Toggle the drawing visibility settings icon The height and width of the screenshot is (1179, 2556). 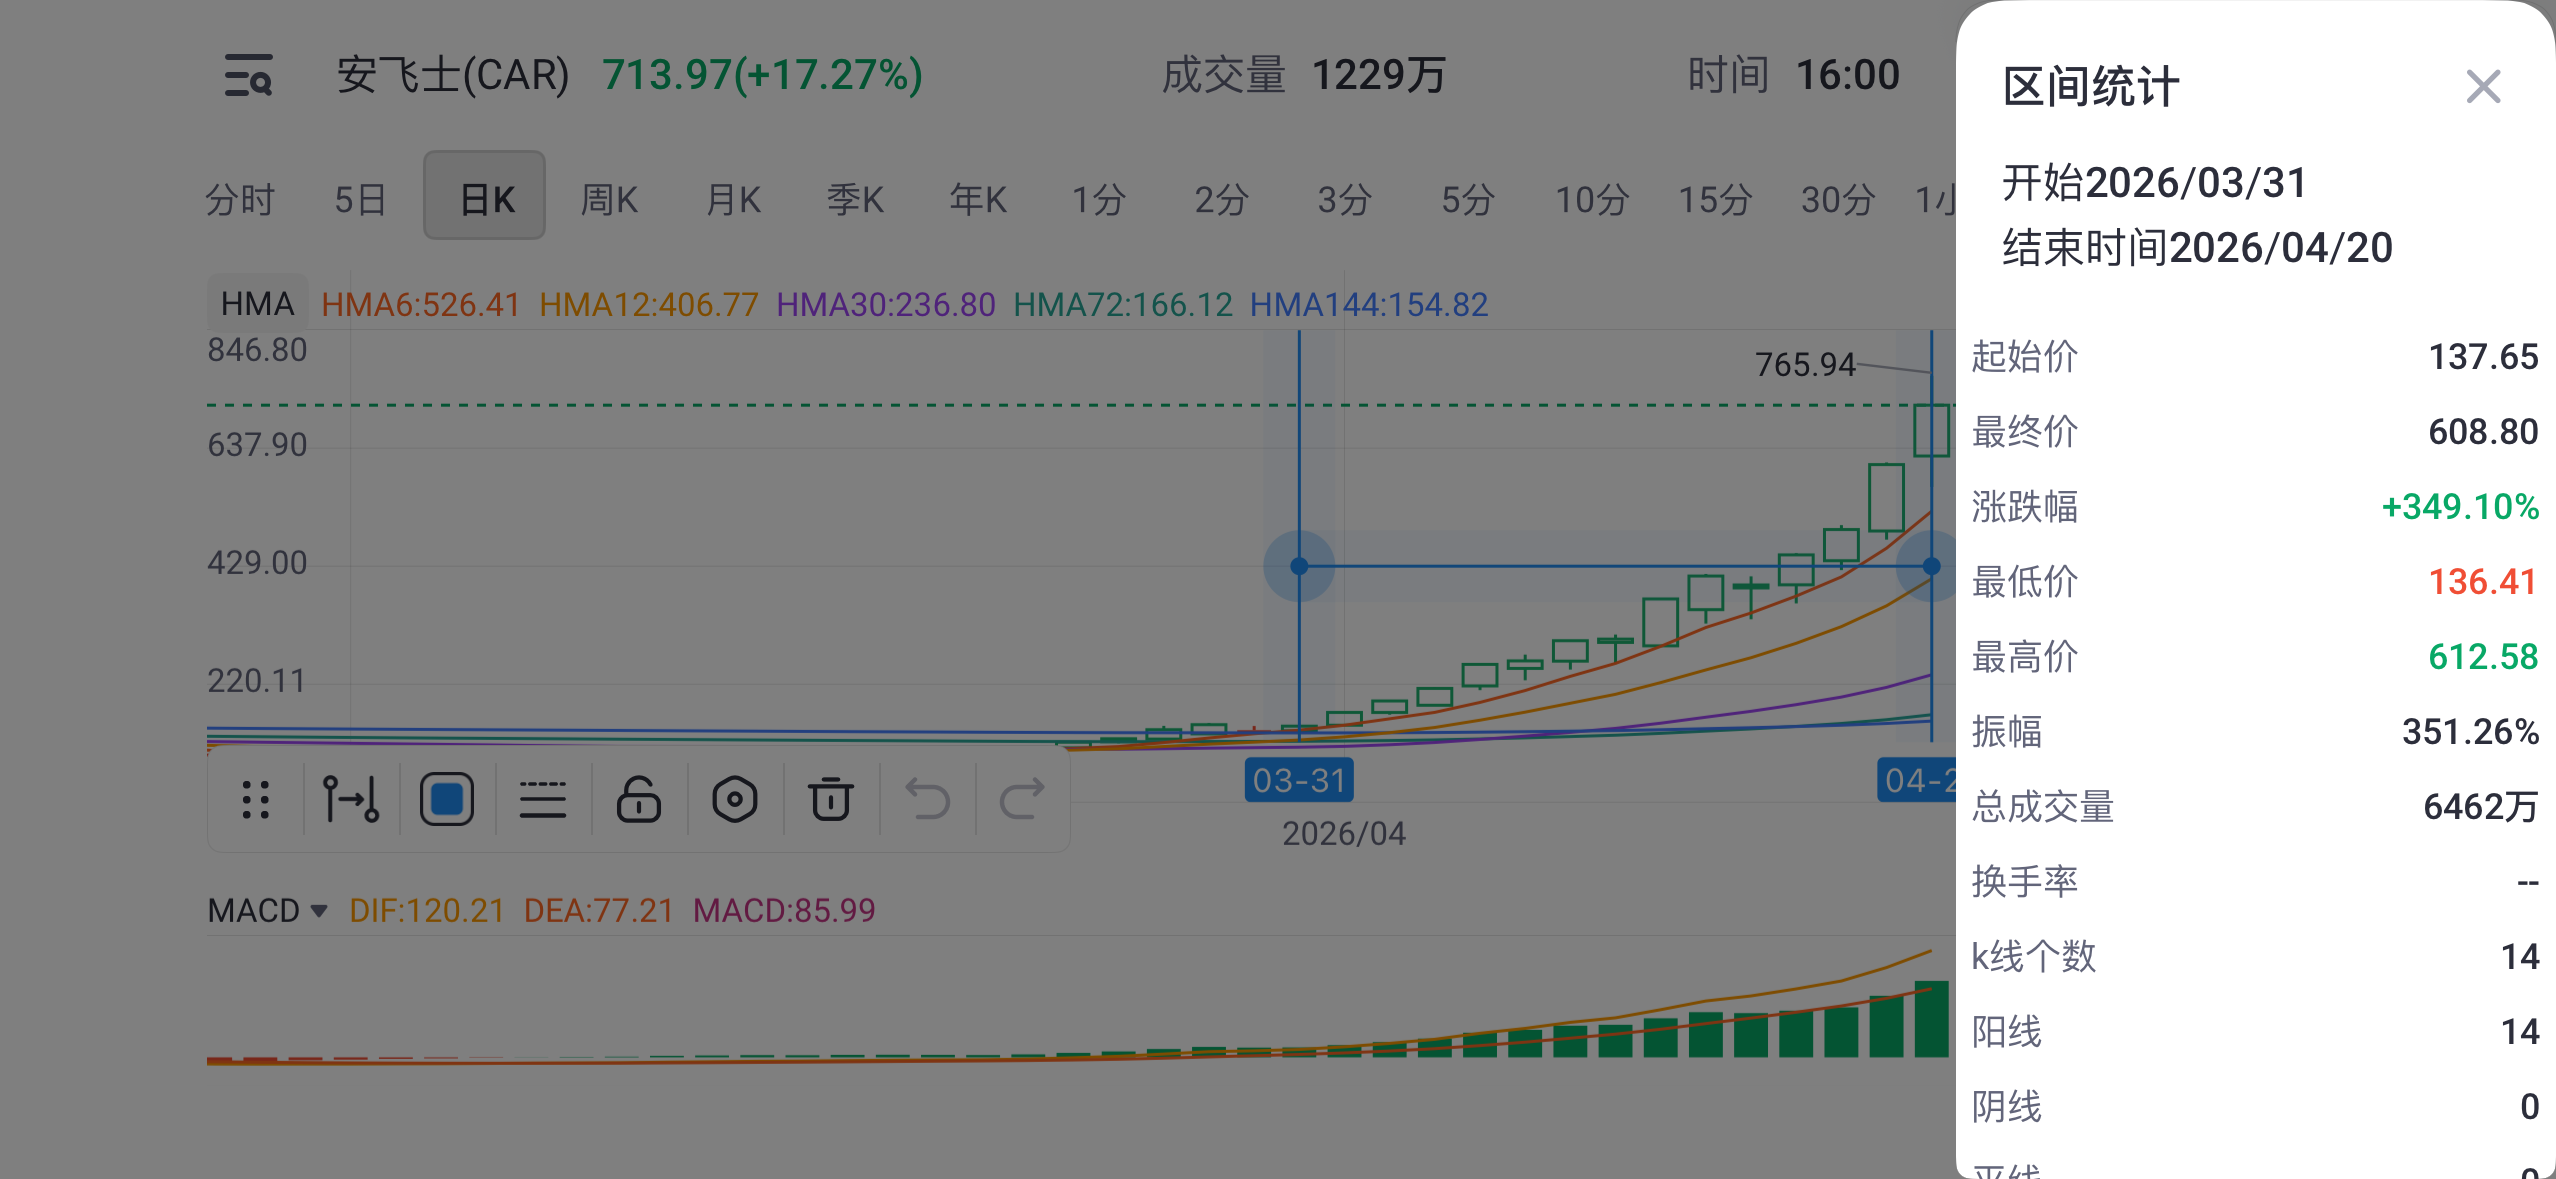(x=735, y=800)
